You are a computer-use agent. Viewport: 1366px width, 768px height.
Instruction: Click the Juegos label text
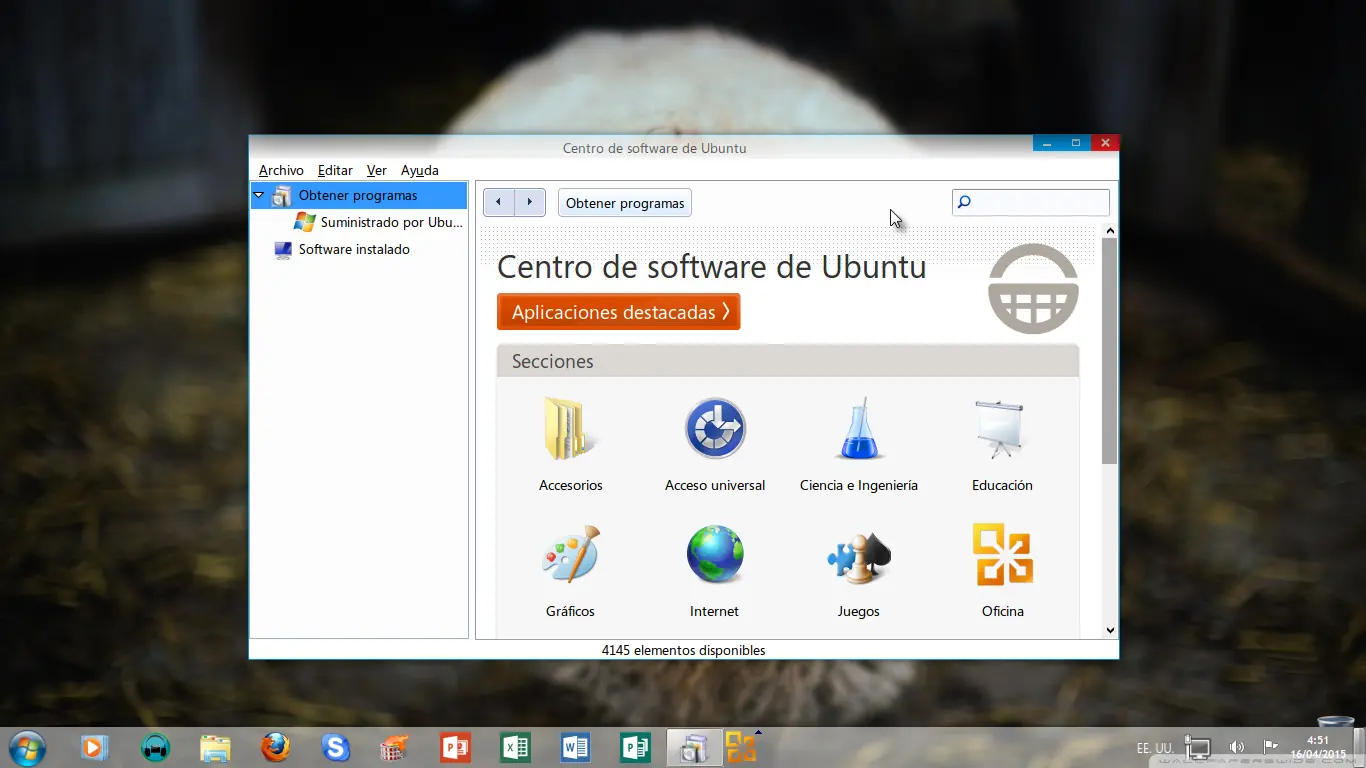(859, 612)
